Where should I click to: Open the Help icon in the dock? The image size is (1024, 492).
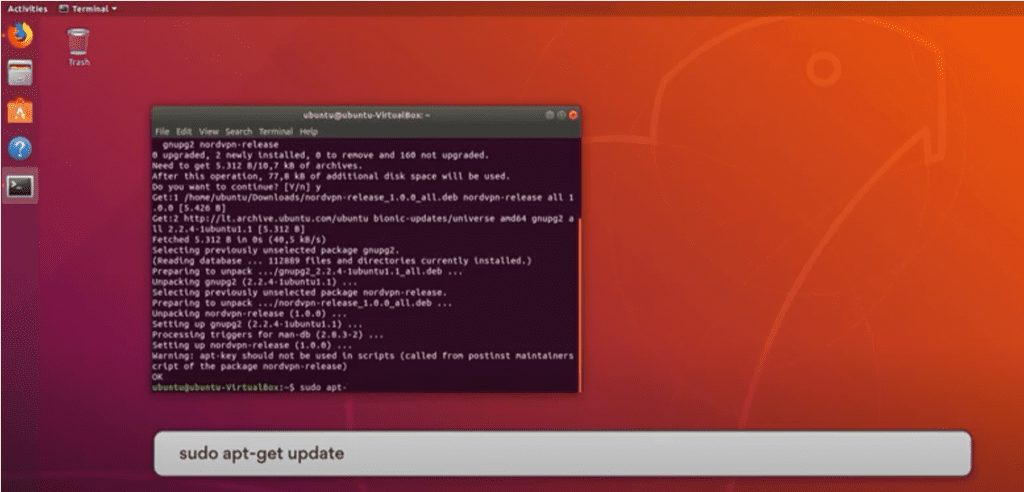[x=20, y=149]
